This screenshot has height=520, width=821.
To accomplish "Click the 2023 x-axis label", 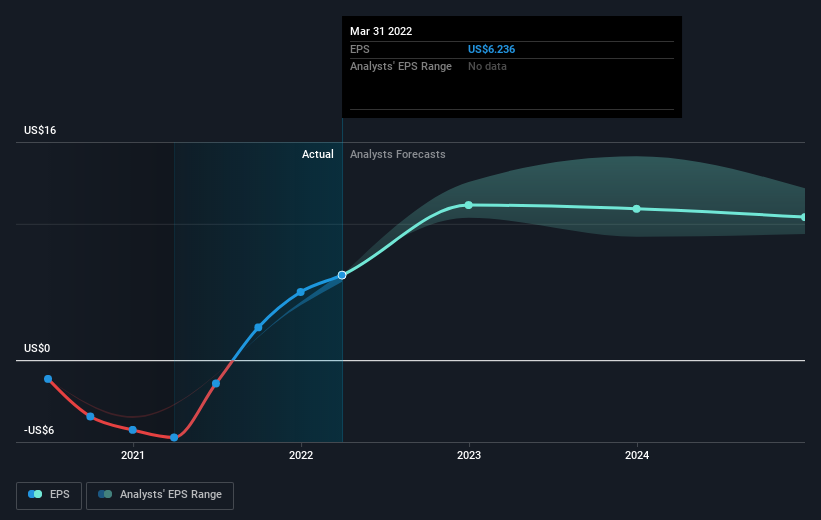I will pos(469,455).
